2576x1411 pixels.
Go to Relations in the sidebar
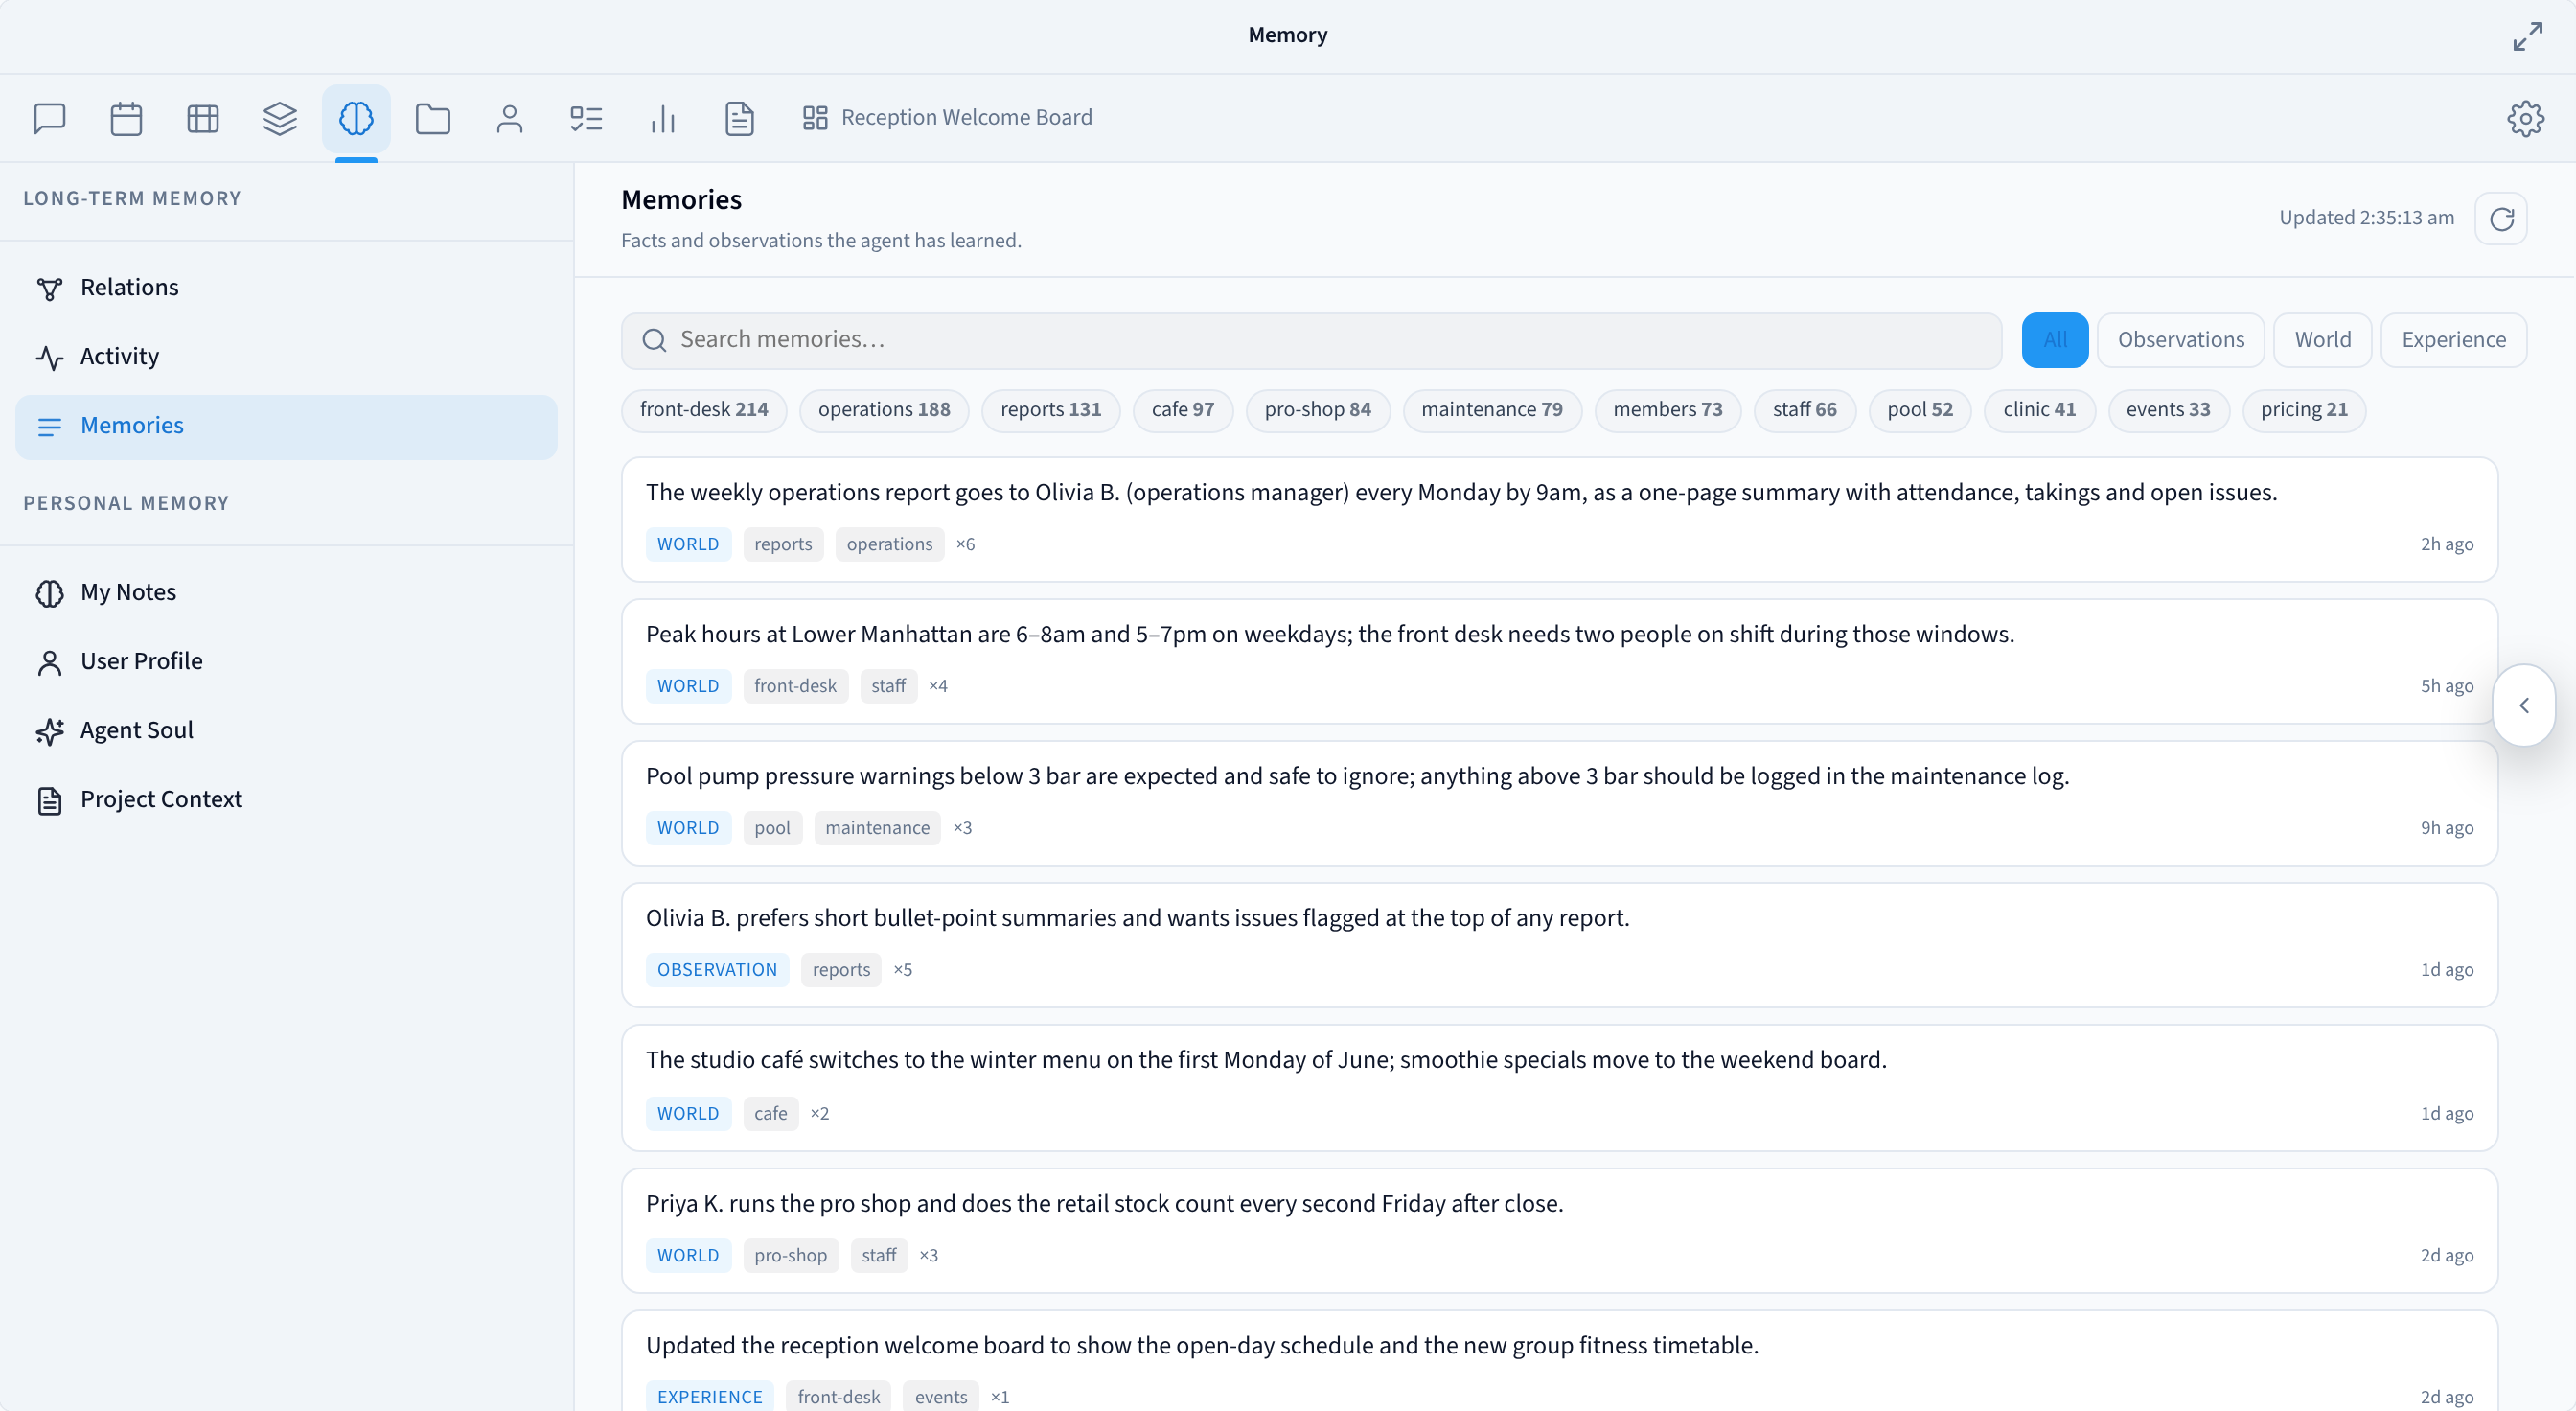point(286,288)
